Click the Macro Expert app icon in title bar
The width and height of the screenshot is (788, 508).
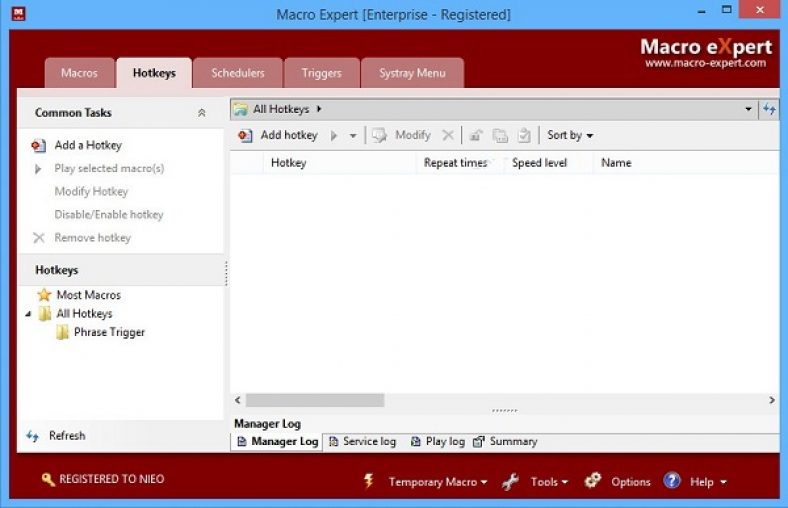19,14
